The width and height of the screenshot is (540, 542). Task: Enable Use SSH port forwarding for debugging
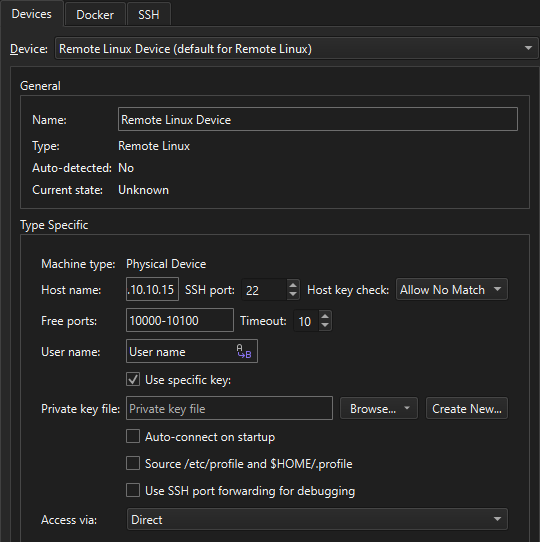click(x=133, y=490)
